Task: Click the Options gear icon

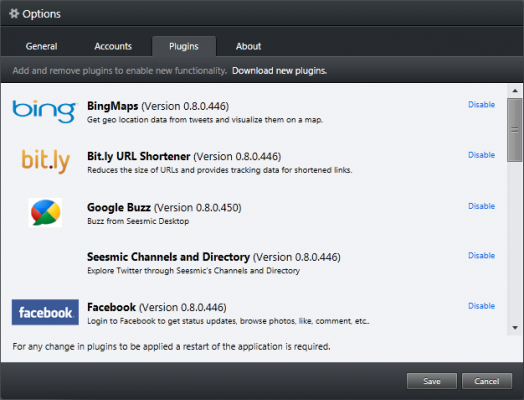Action: [14, 14]
